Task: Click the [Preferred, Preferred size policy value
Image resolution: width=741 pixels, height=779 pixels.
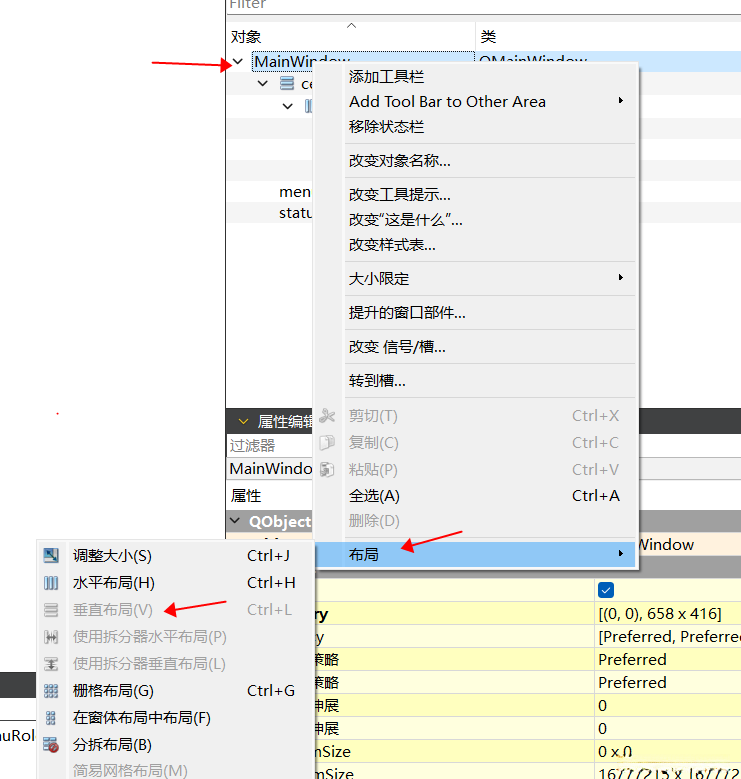Action: [668, 636]
